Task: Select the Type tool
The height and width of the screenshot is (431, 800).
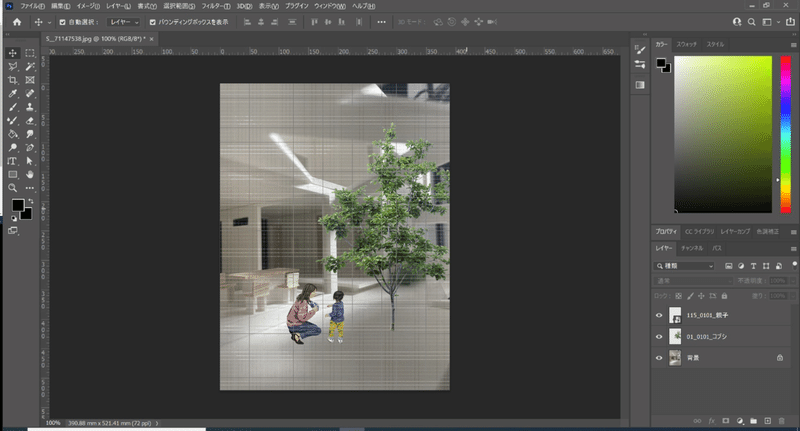Action: click(x=13, y=161)
